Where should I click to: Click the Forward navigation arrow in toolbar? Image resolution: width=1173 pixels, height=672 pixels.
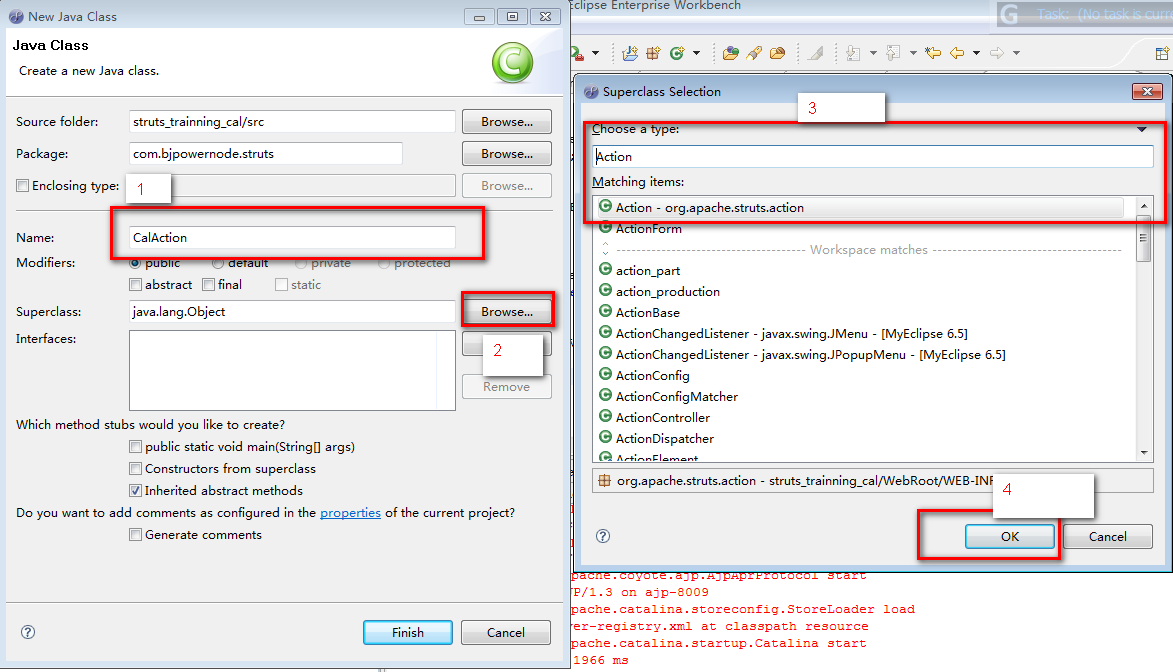[x=996, y=53]
